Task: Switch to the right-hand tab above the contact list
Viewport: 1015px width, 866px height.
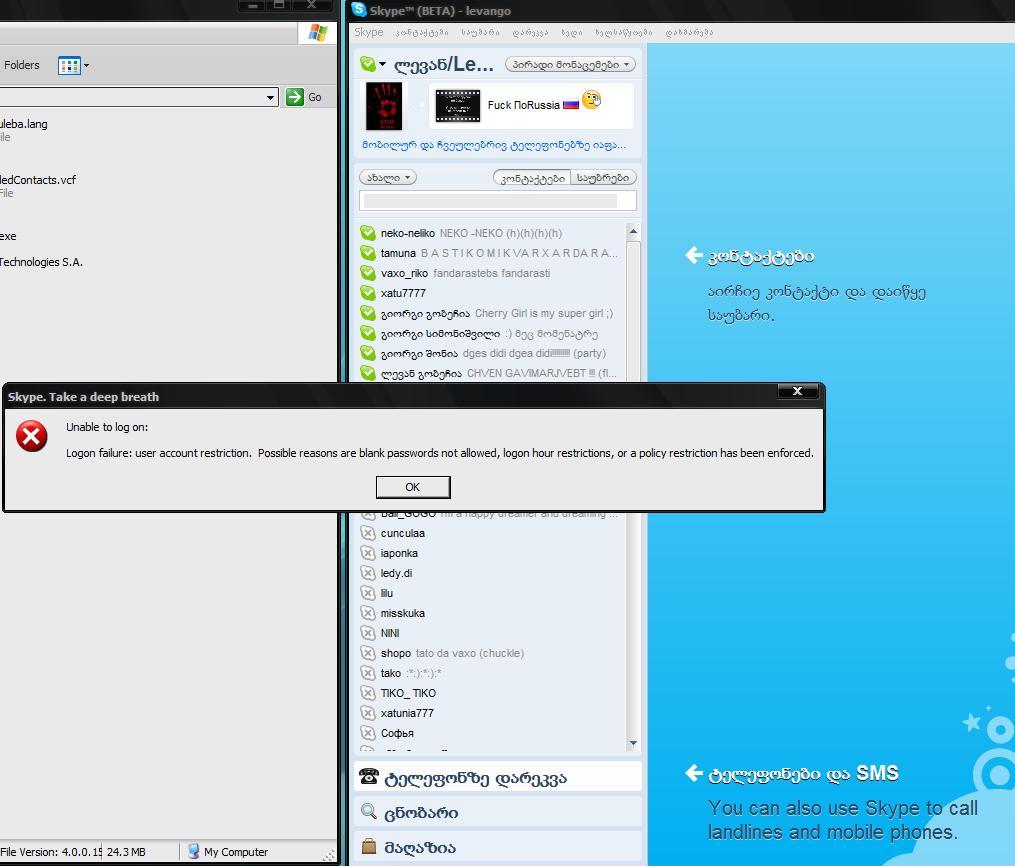Action: pos(603,177)
